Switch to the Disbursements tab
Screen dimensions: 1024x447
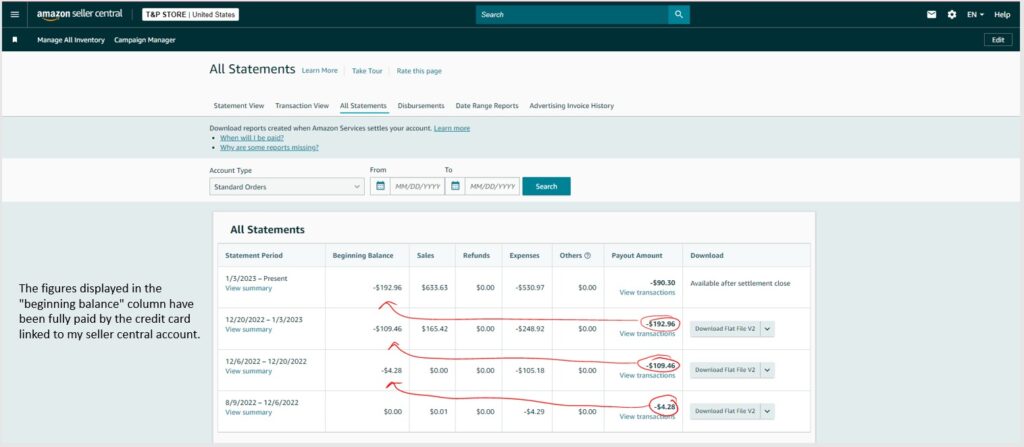click(x=421, y=105)
